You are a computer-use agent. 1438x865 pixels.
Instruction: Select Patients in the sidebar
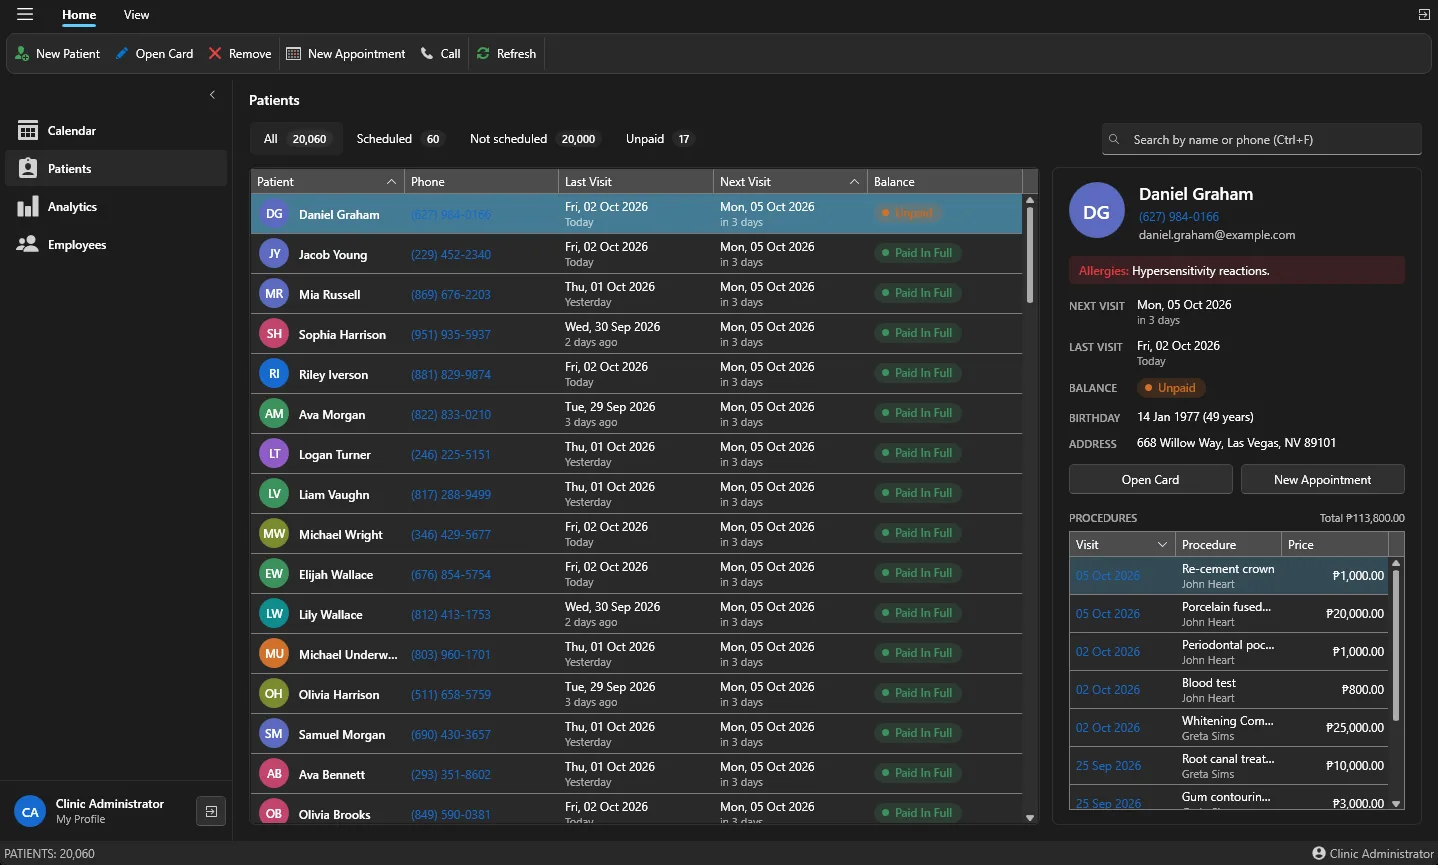(x=116, y=169)
